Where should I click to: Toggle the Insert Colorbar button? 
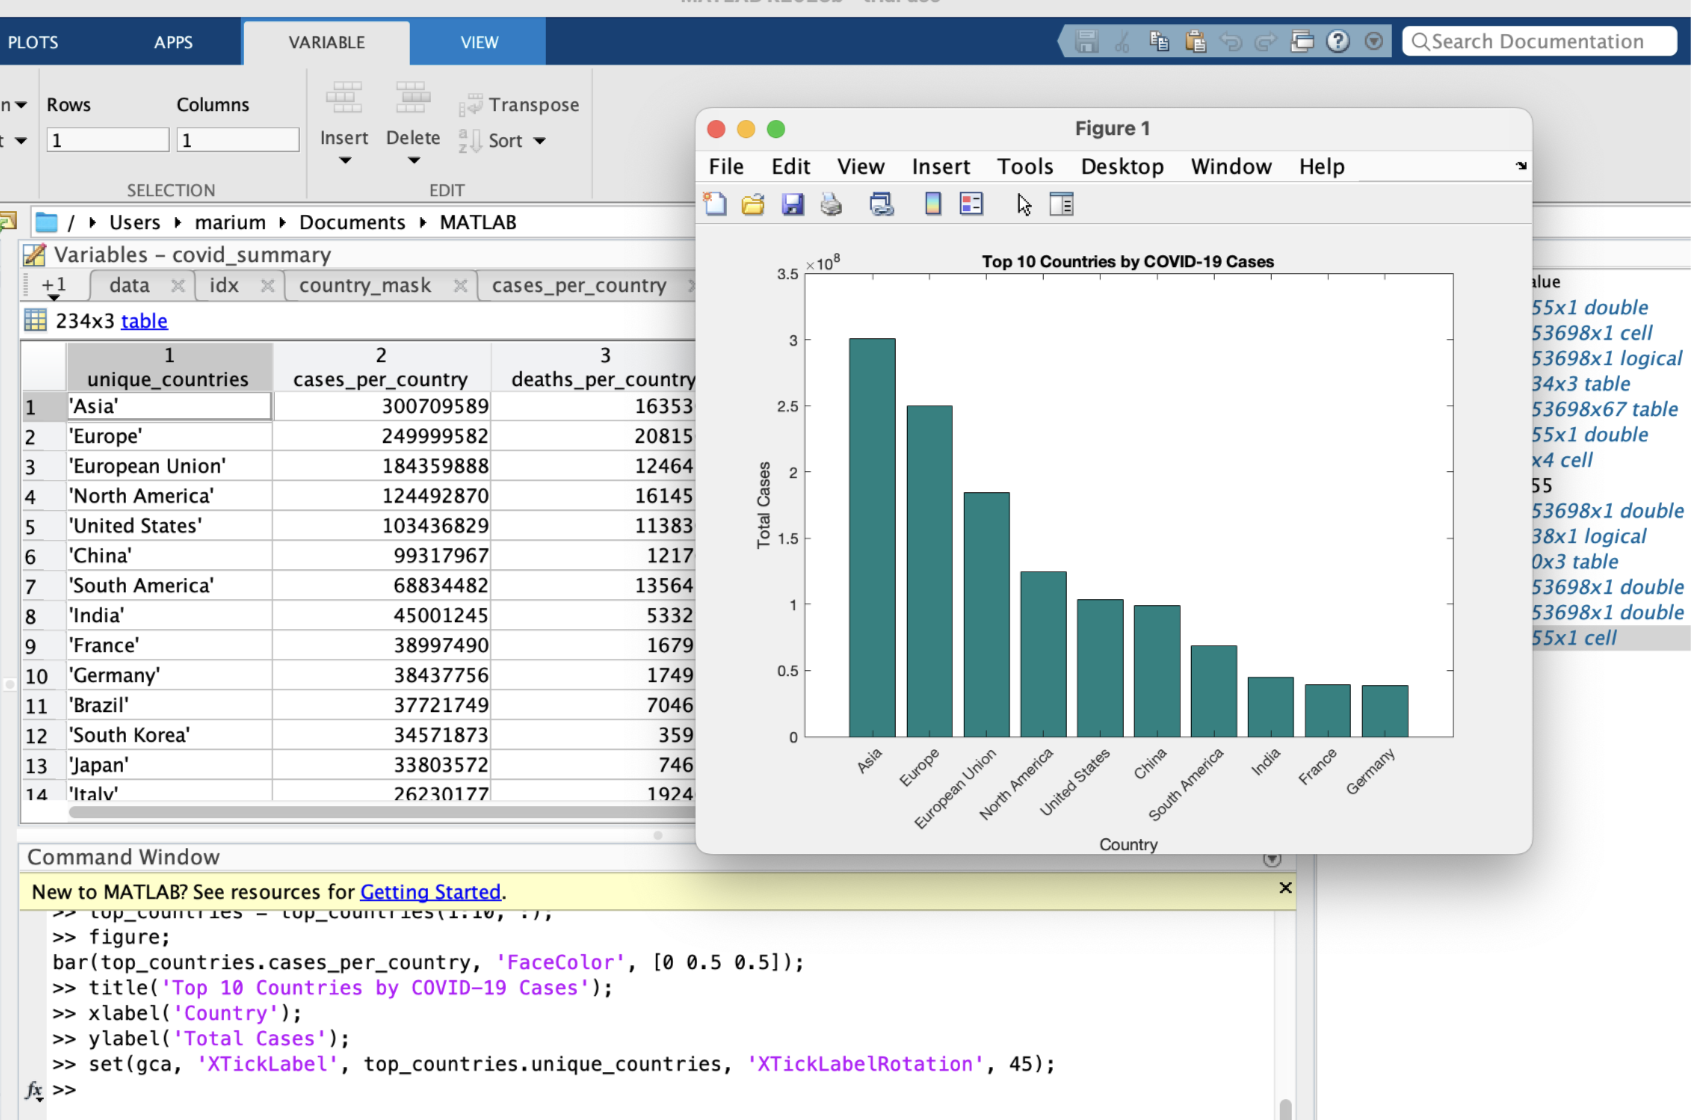tap(932, 205)
